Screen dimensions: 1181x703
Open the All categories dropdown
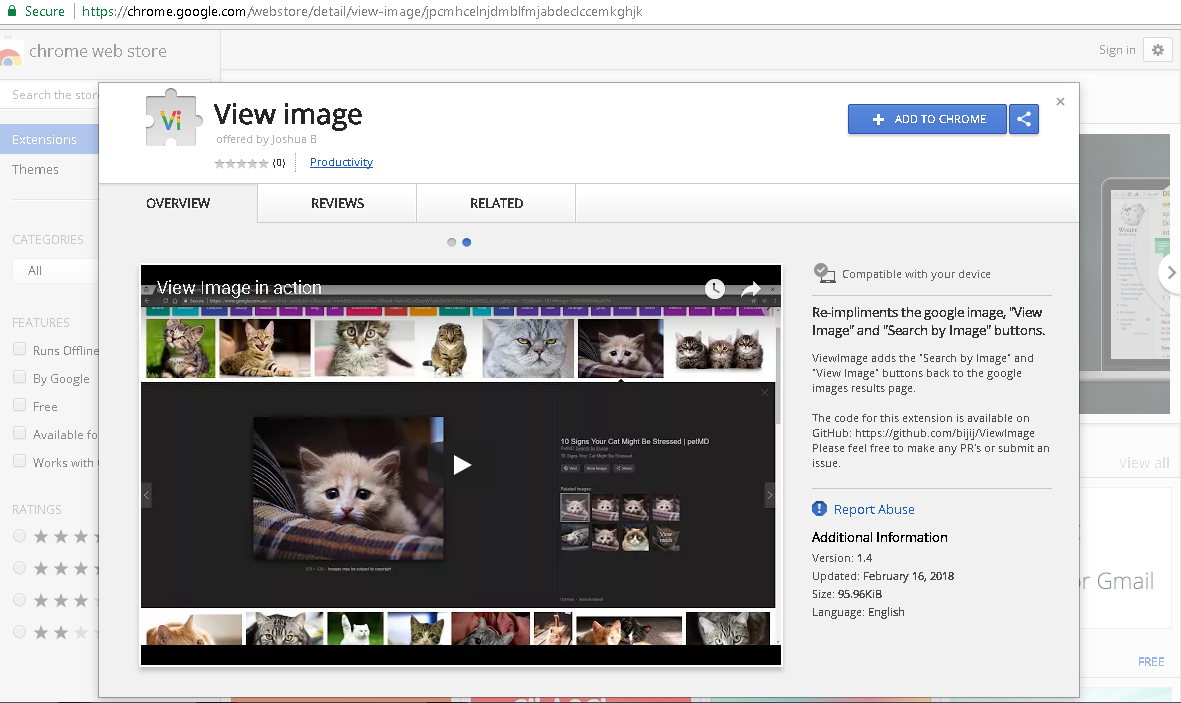coord(55,271)
